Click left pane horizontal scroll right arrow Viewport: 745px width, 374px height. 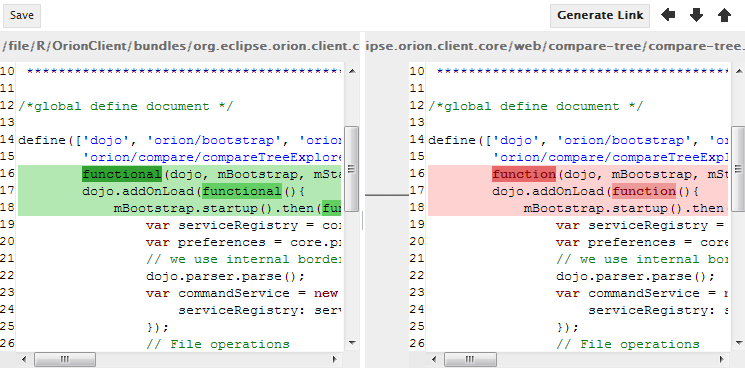pos(334,360)
